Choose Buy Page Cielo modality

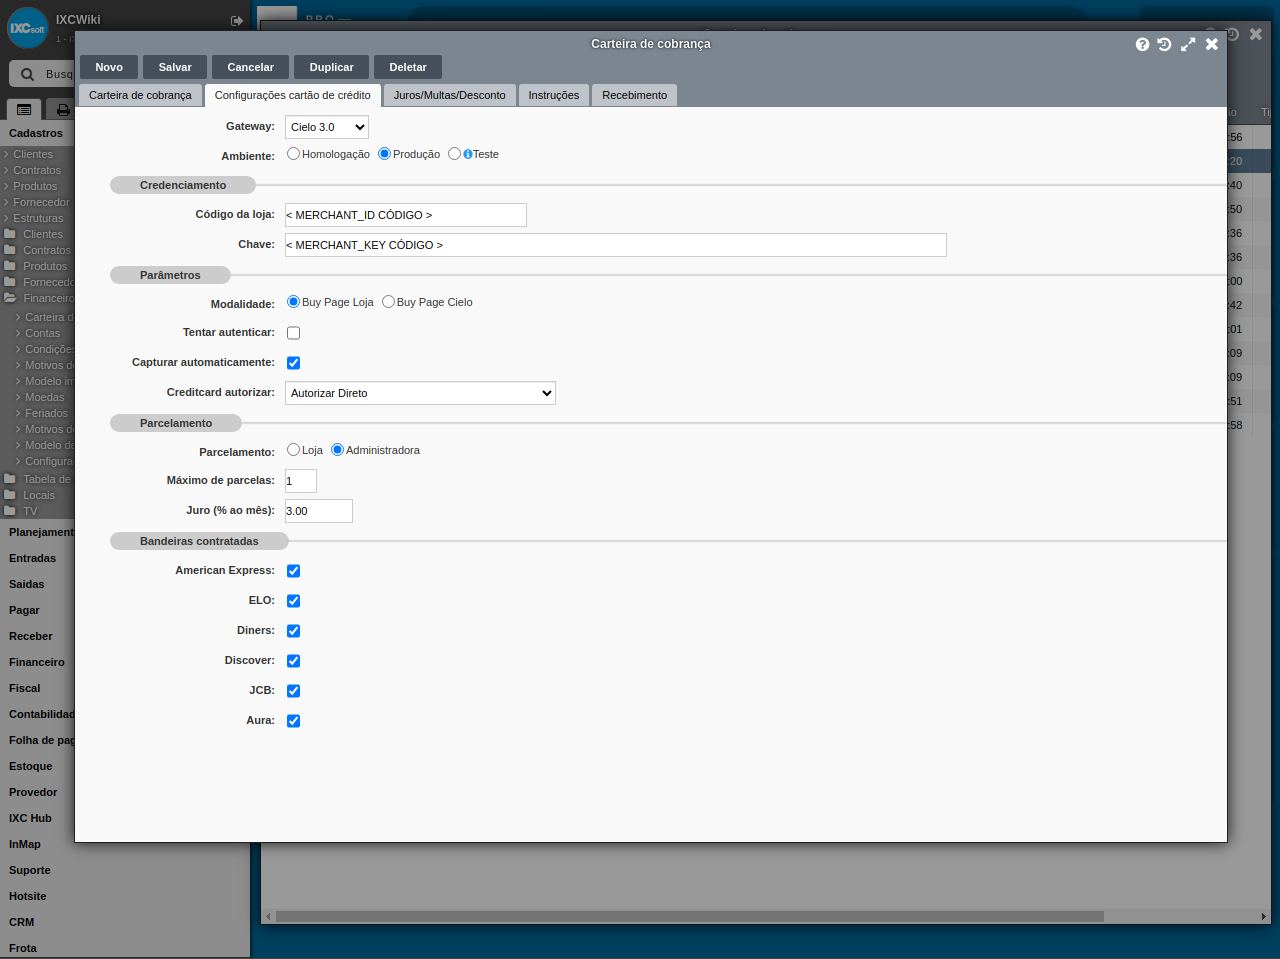[388, 302]
